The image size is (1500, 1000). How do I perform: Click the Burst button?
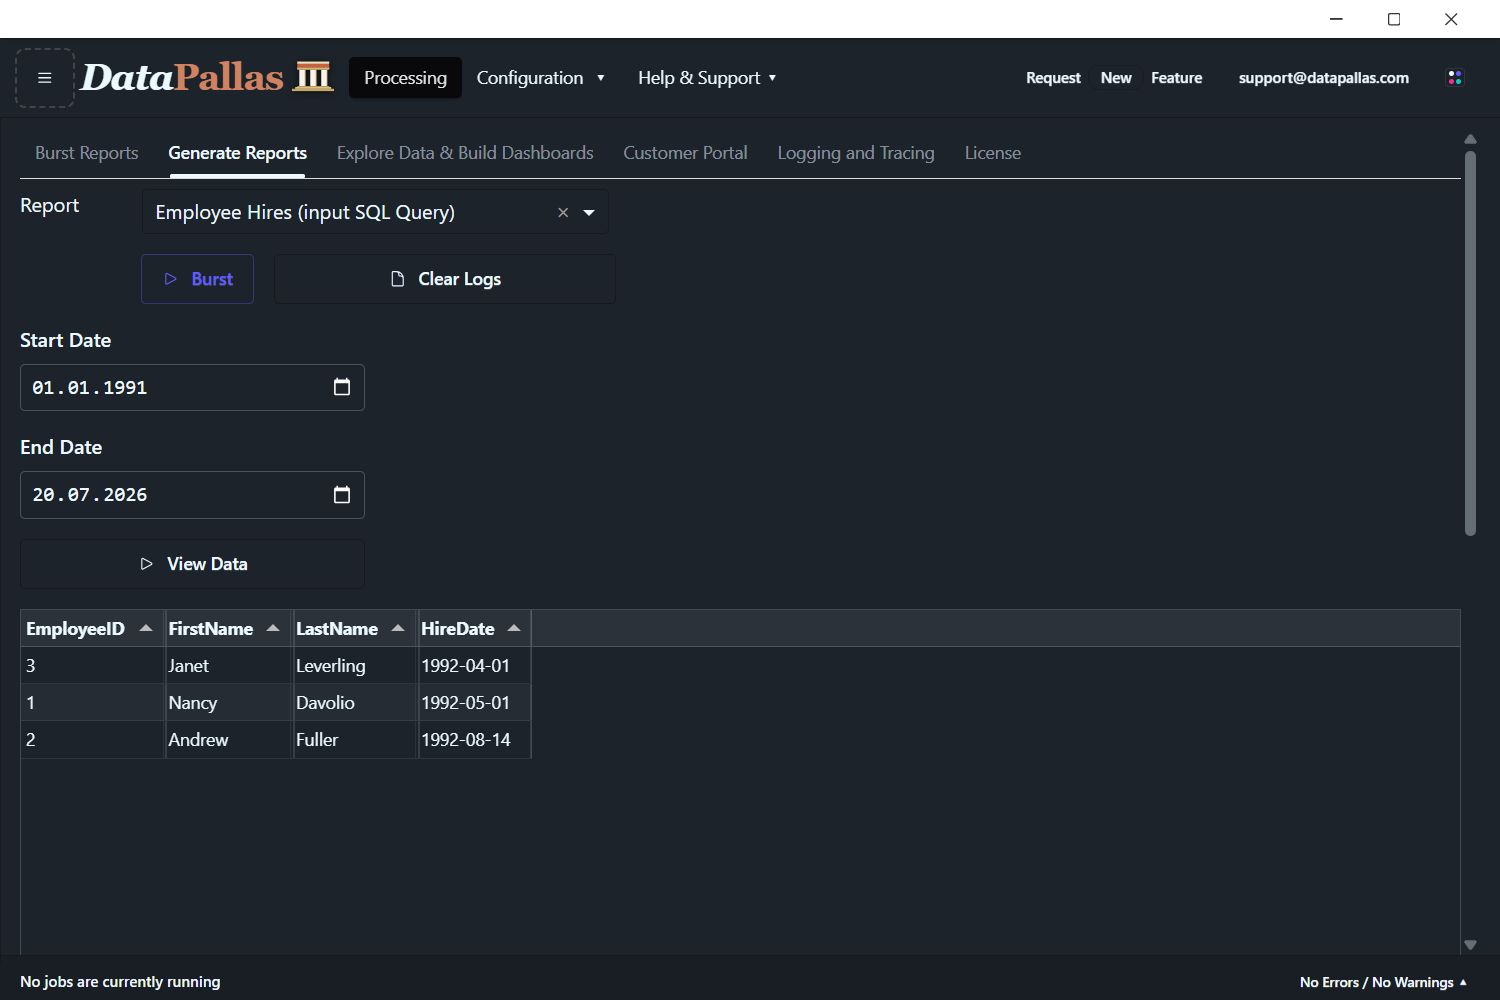pyautogui.click(x=197, y=279)
